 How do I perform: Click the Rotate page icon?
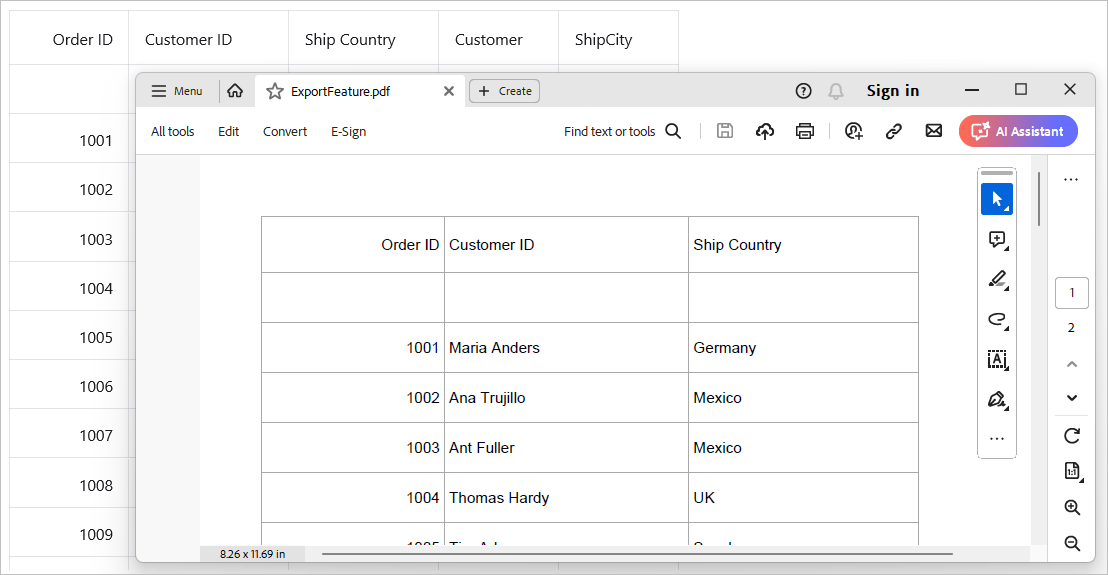click(1072, 436)
